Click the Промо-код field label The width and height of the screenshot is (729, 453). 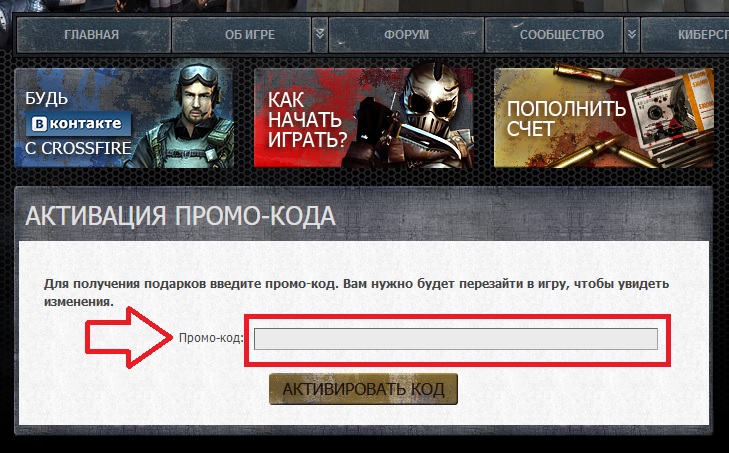click(x=211, y=338)
